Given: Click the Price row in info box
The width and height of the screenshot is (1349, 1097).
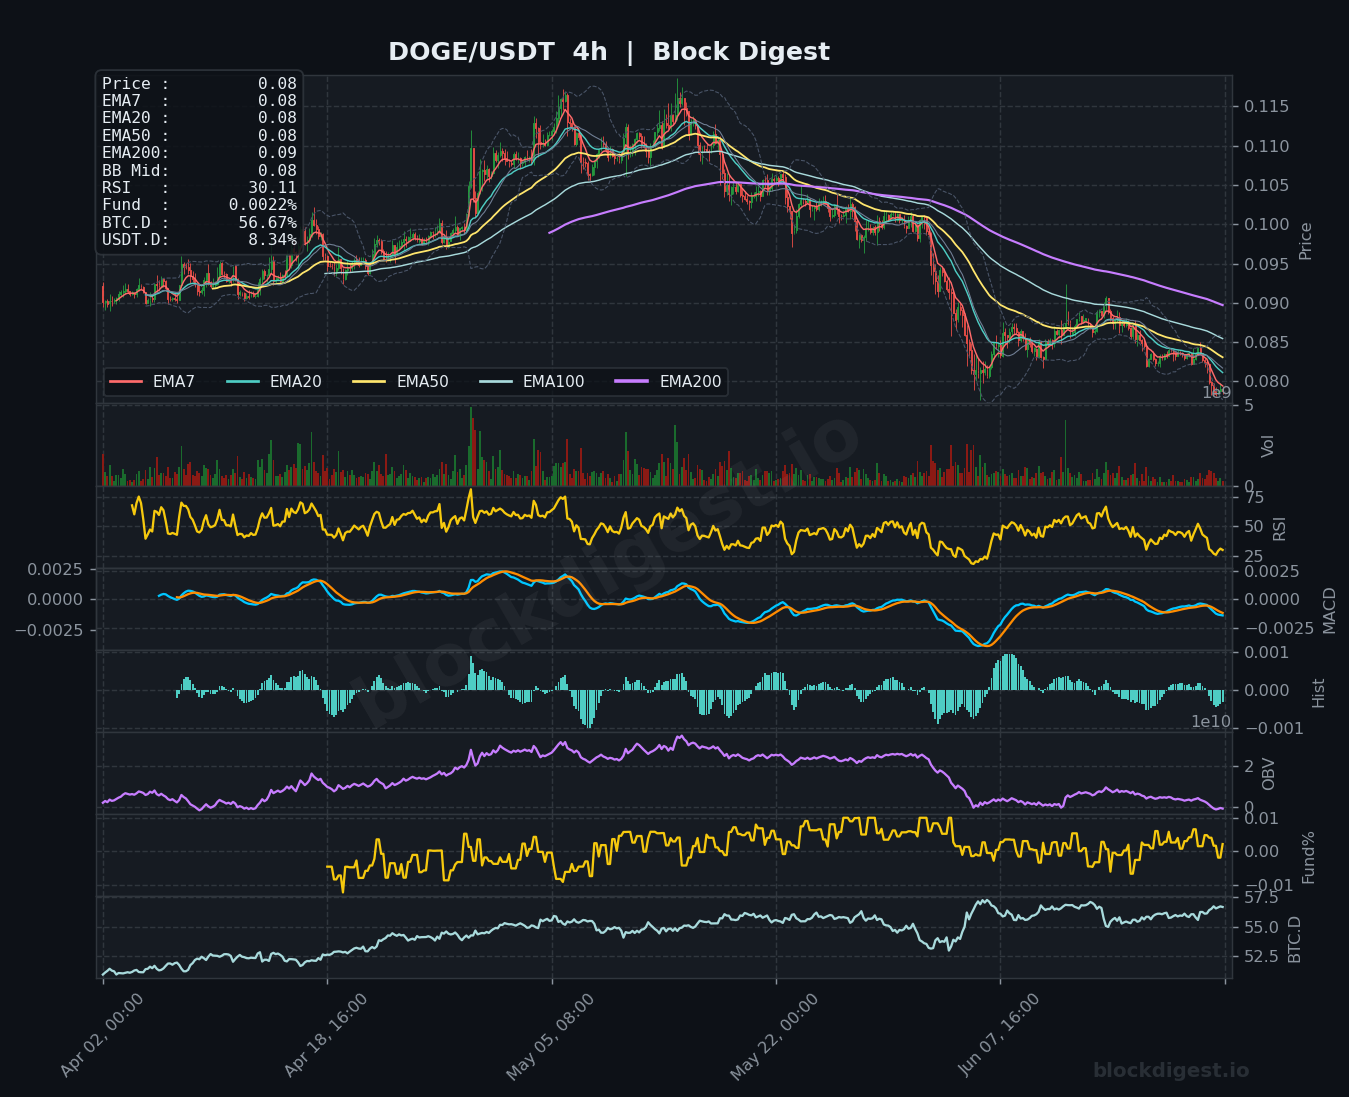Looking at the screenshot, I should click(x=199, y=84).
